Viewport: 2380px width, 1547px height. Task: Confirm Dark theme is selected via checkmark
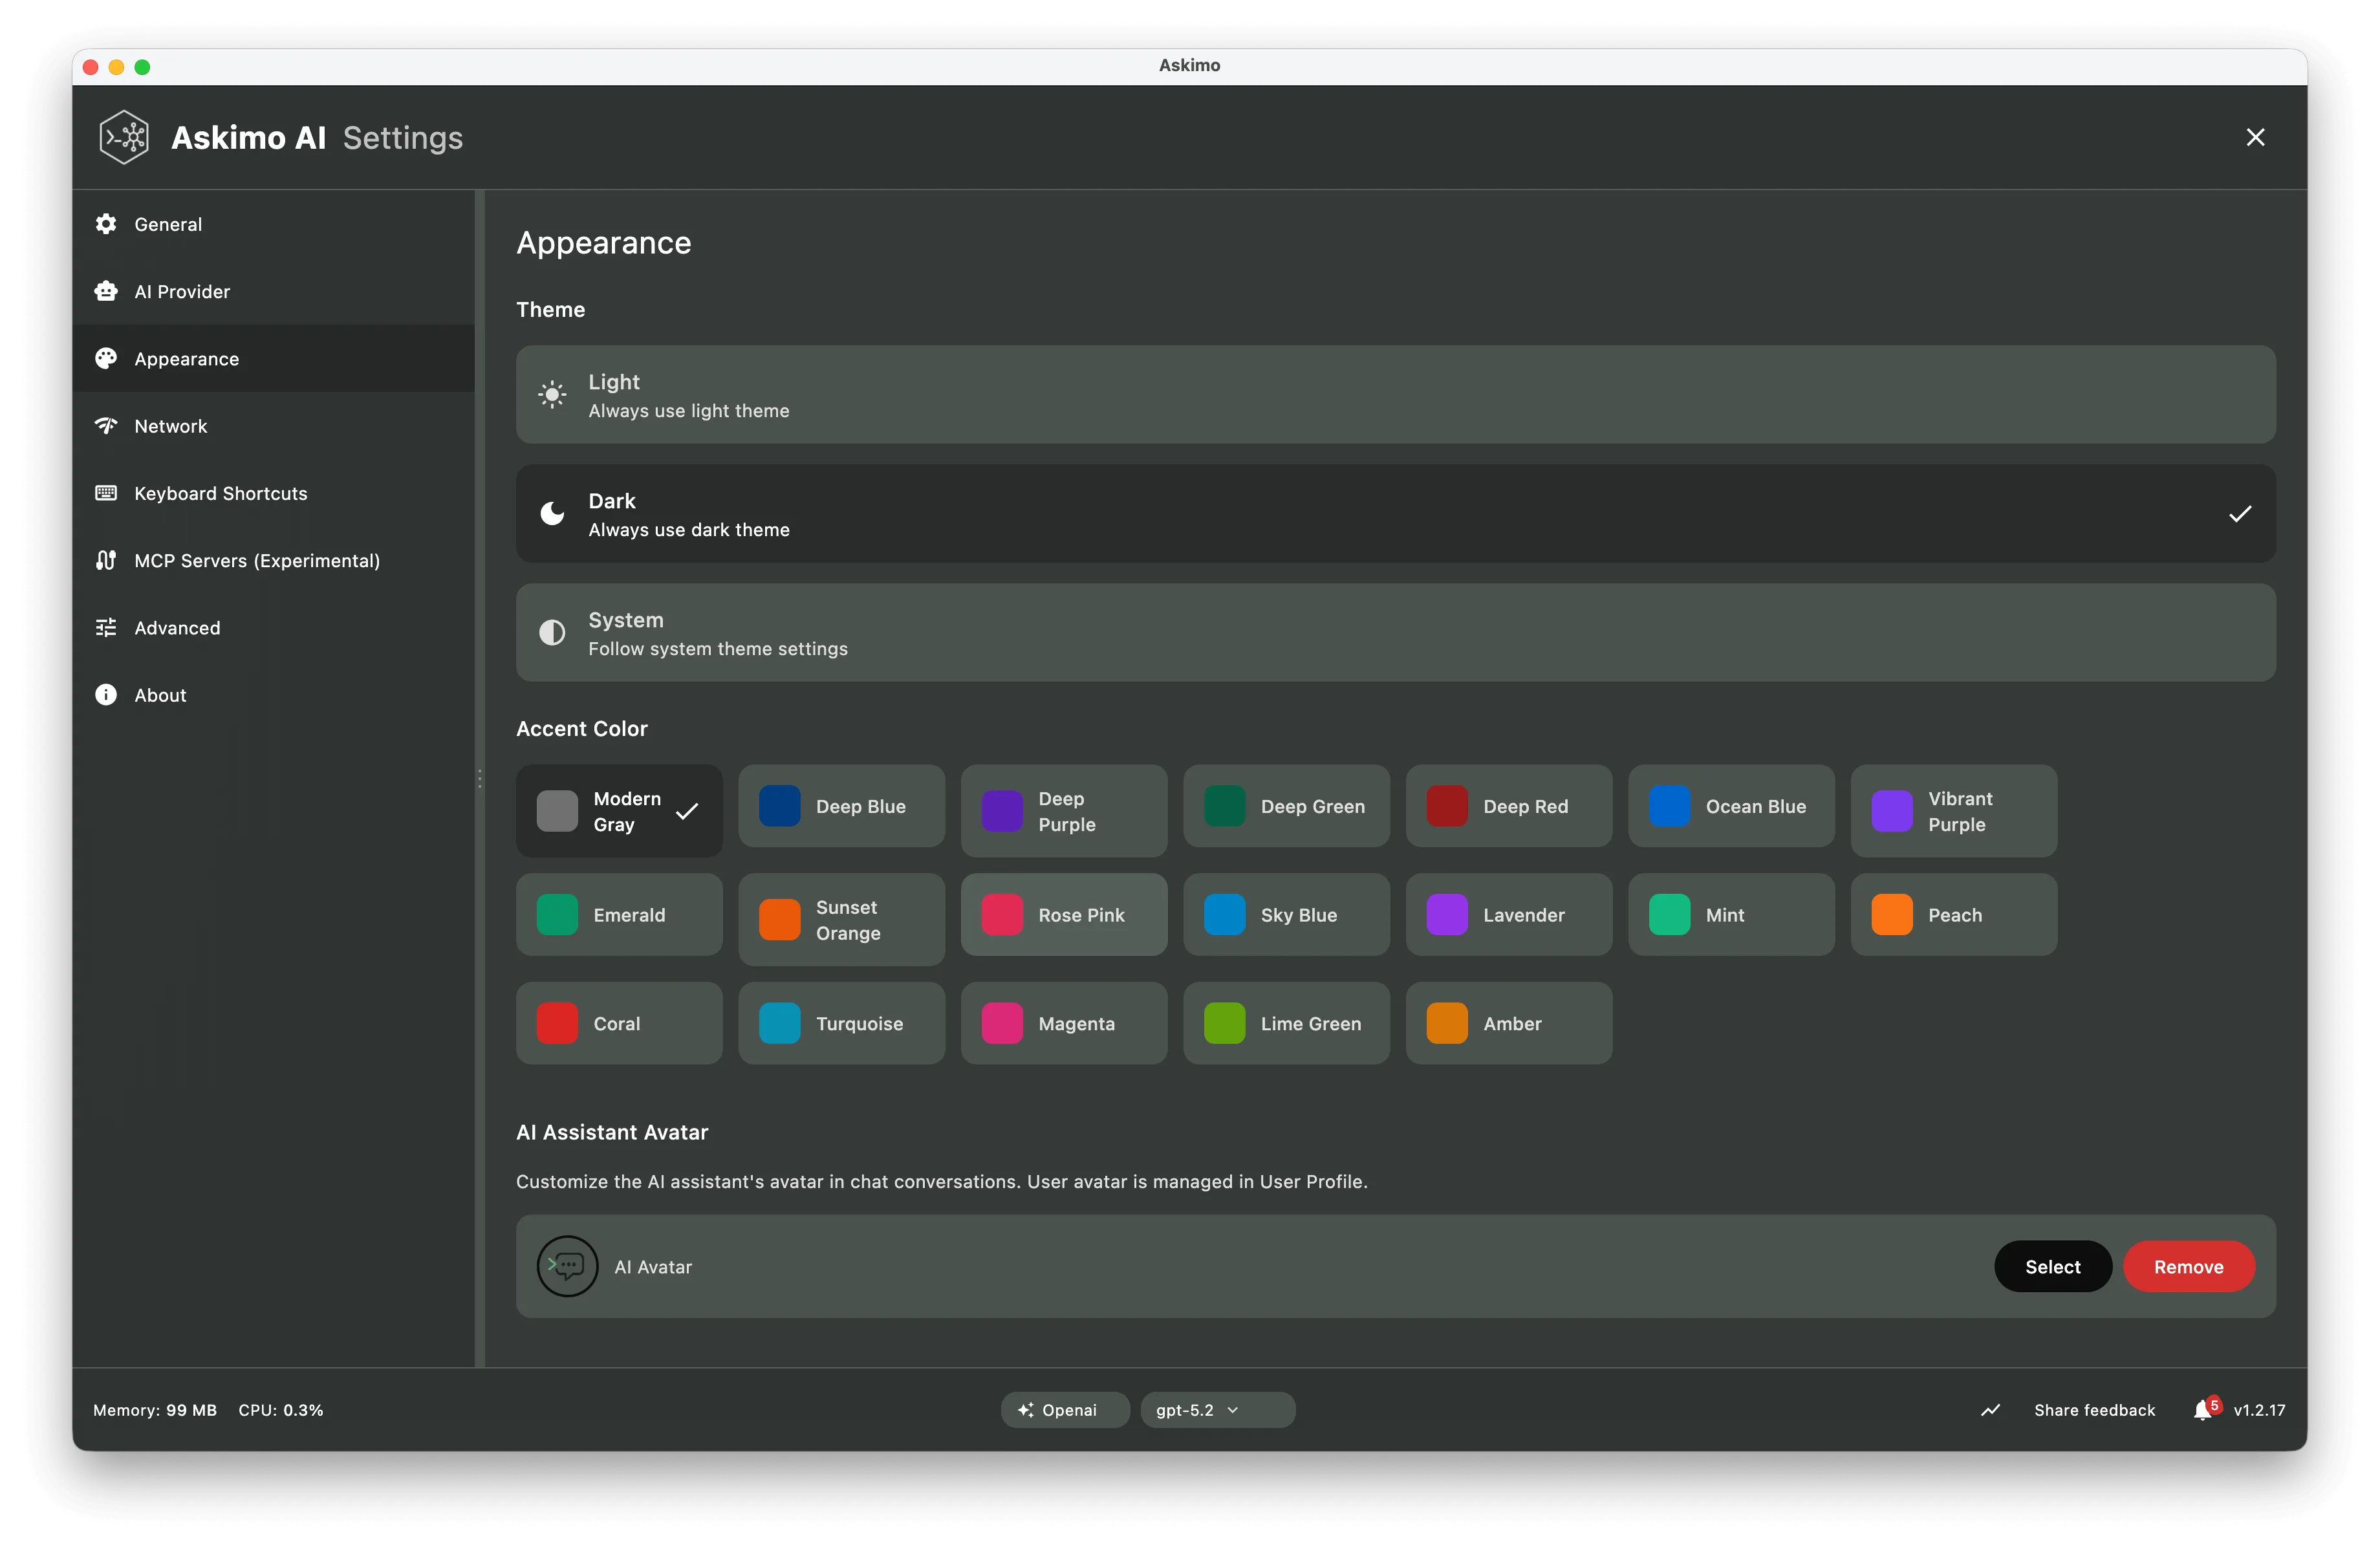click(2240, 514)
